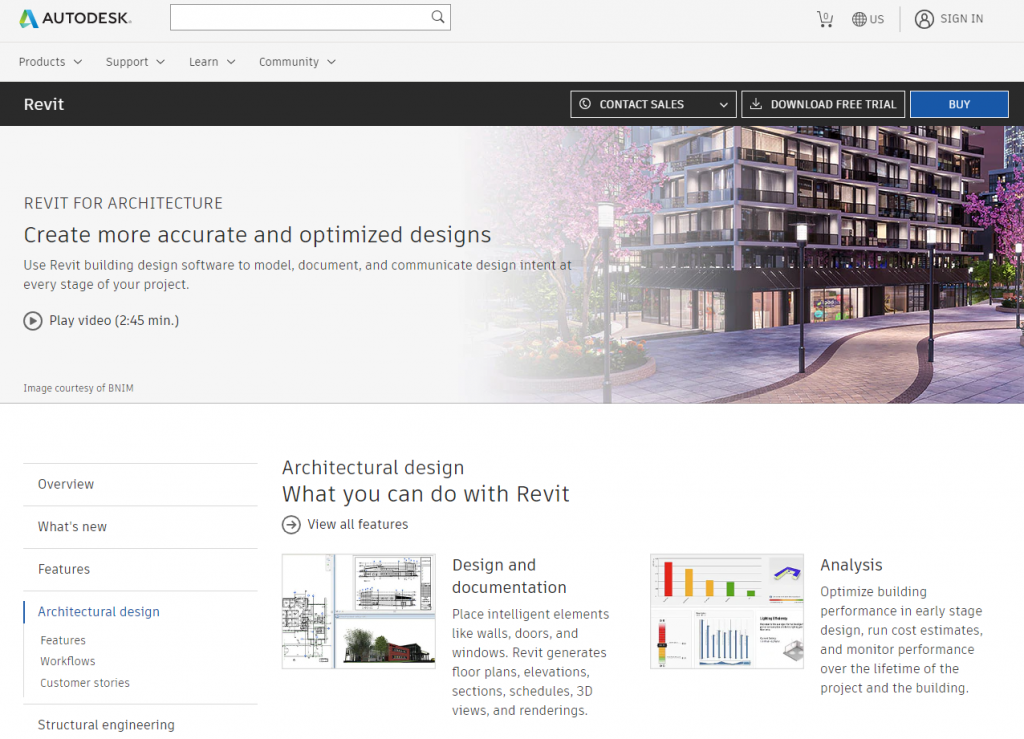Click the circled arrow next to View all features

point(291,524)
